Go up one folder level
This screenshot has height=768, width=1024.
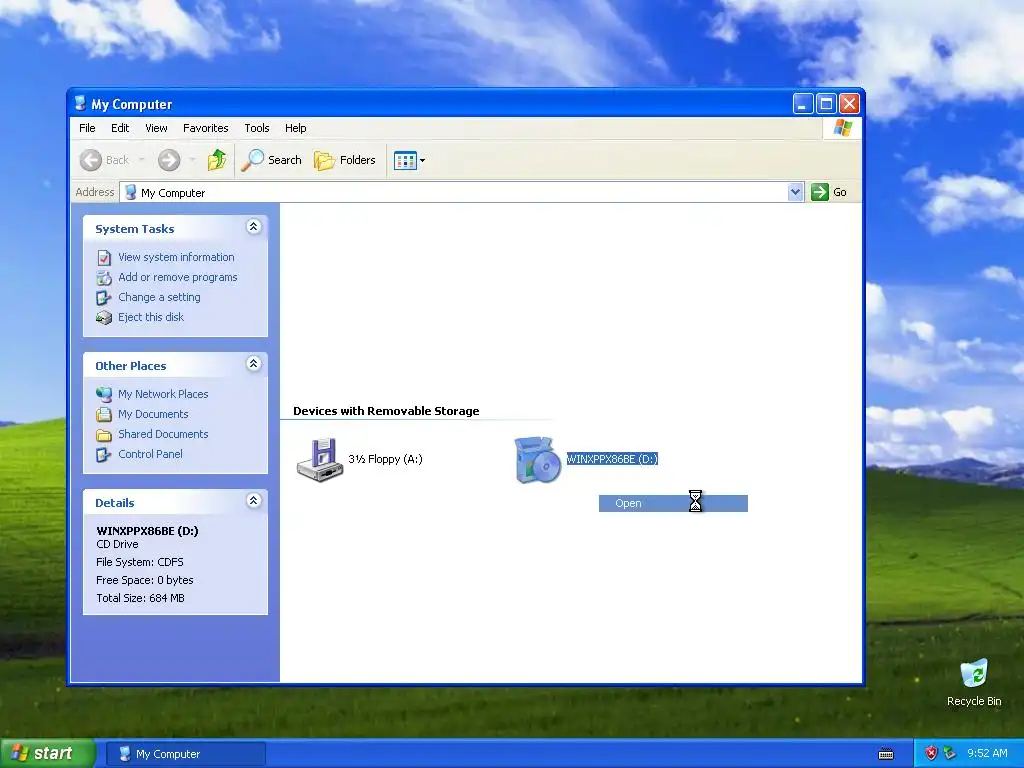point(217,160)
